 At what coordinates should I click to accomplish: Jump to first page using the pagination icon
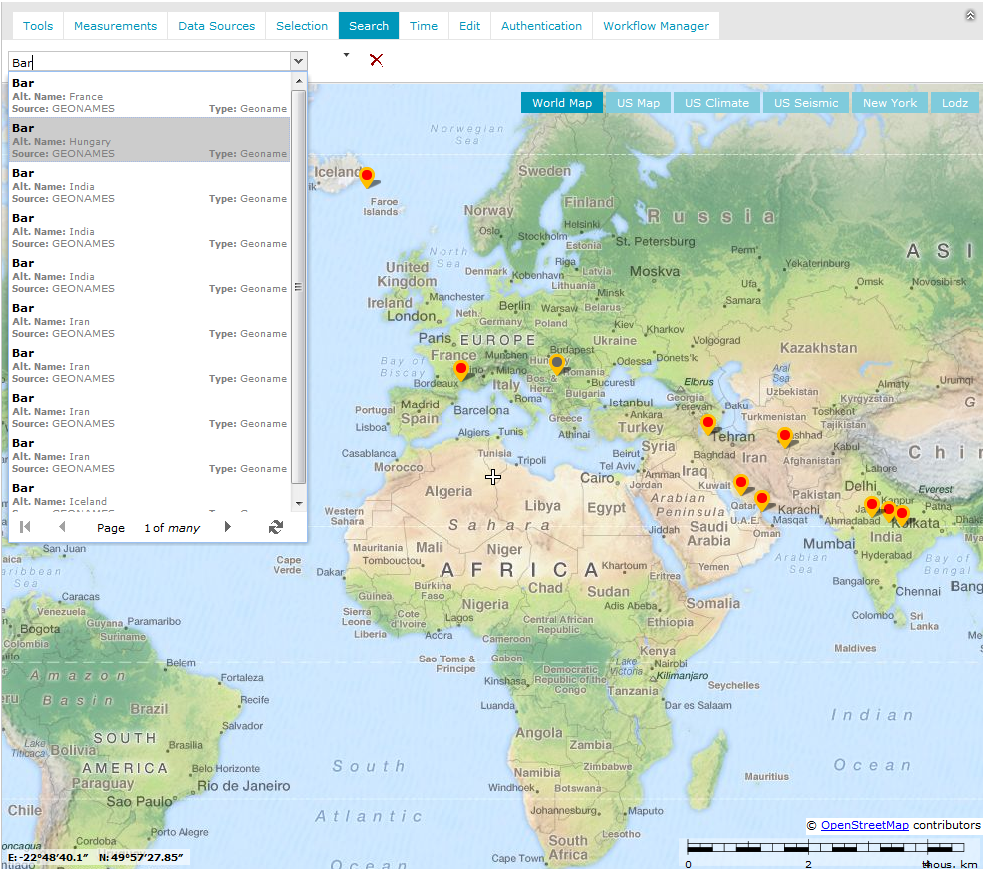pyautogui.click(x=24, y=527)
